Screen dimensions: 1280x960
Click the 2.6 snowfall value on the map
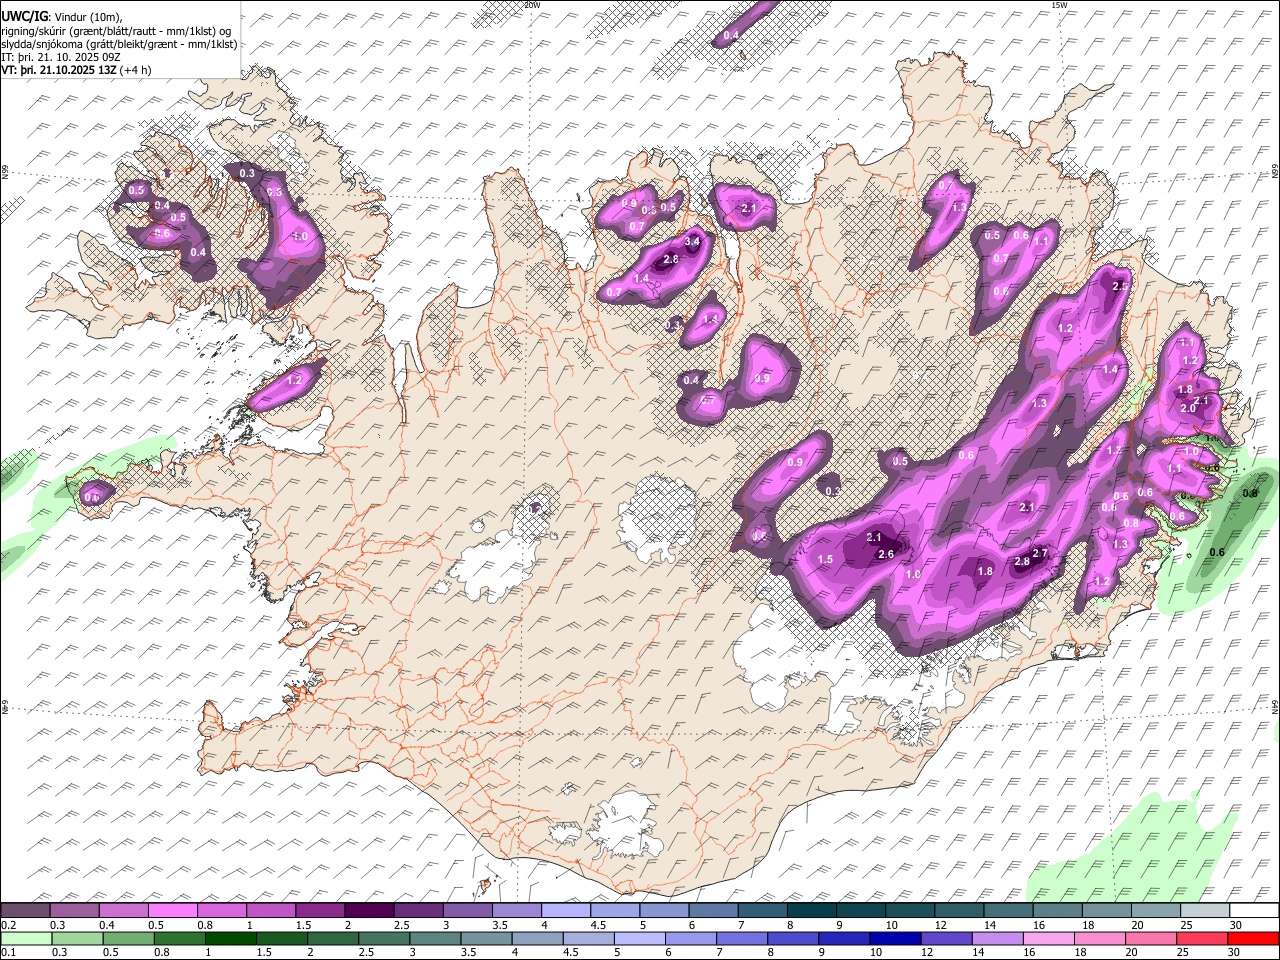(885, 554)
